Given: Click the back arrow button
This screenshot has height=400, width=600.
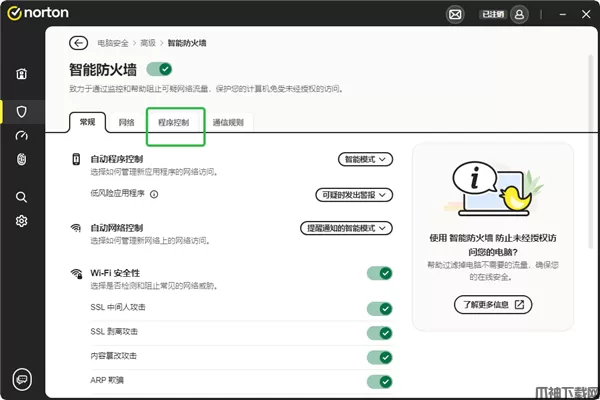Looking at the screenshot, I should (78, 43).
